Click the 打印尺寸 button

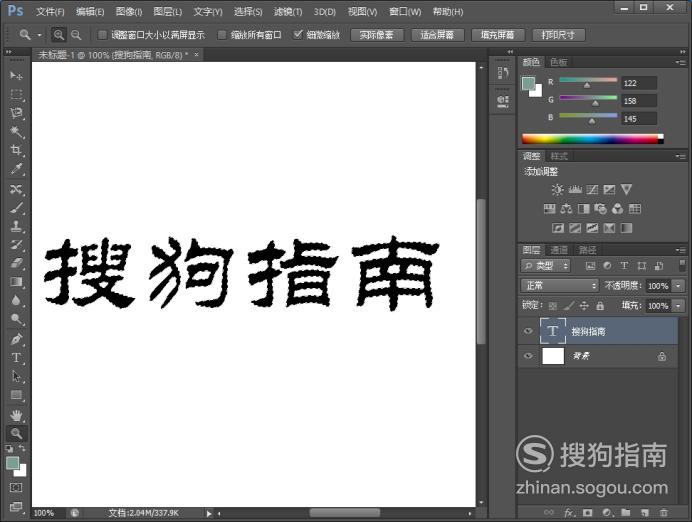click(x=558, y=35)
